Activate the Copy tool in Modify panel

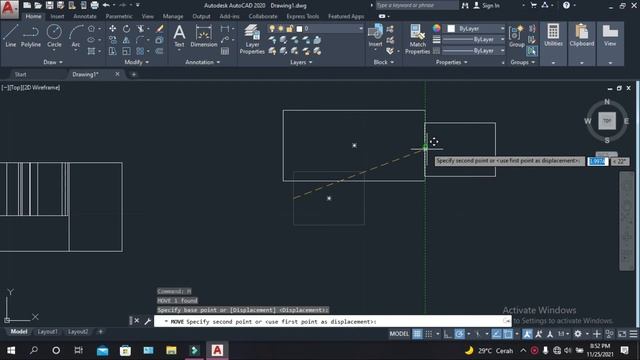112,40
